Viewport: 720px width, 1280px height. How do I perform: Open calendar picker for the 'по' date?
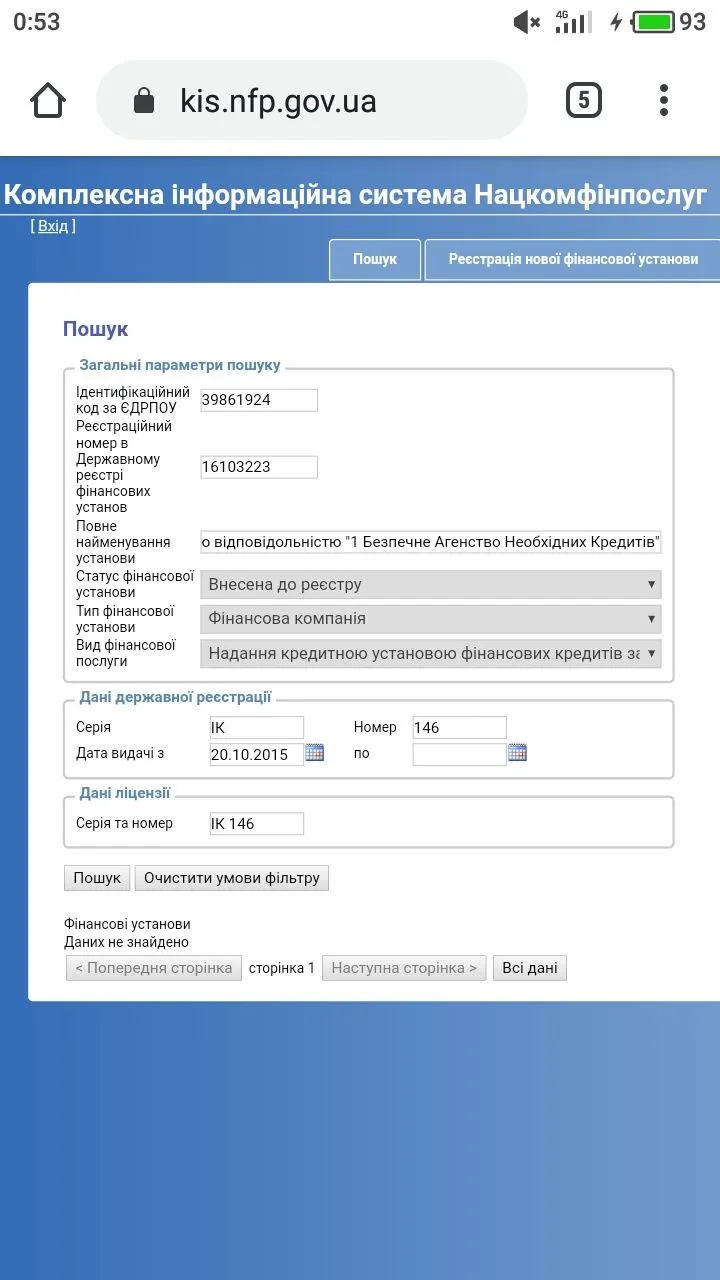click(517, 753)
